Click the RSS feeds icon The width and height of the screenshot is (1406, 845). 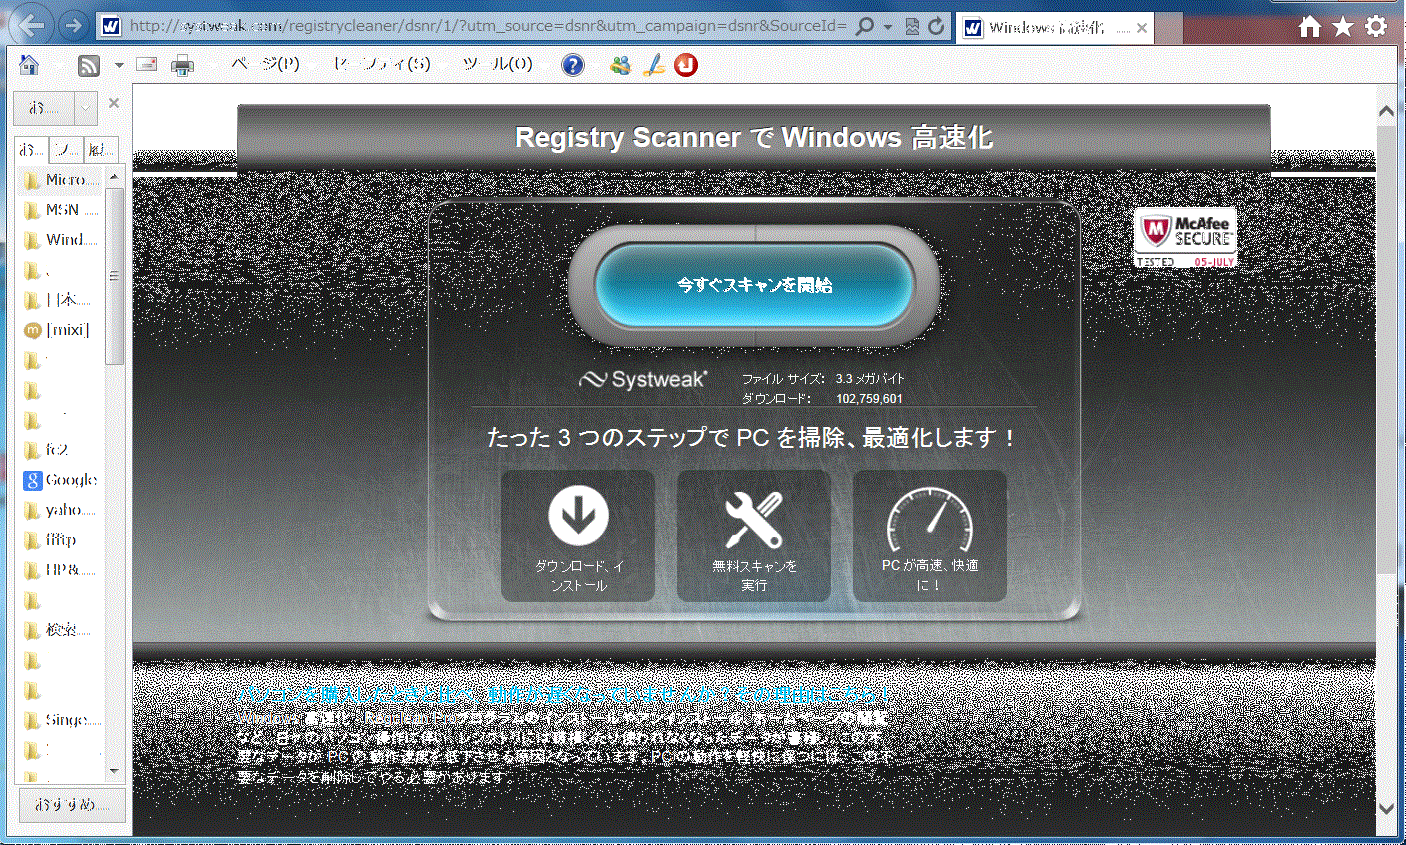(x=89, y=65)
